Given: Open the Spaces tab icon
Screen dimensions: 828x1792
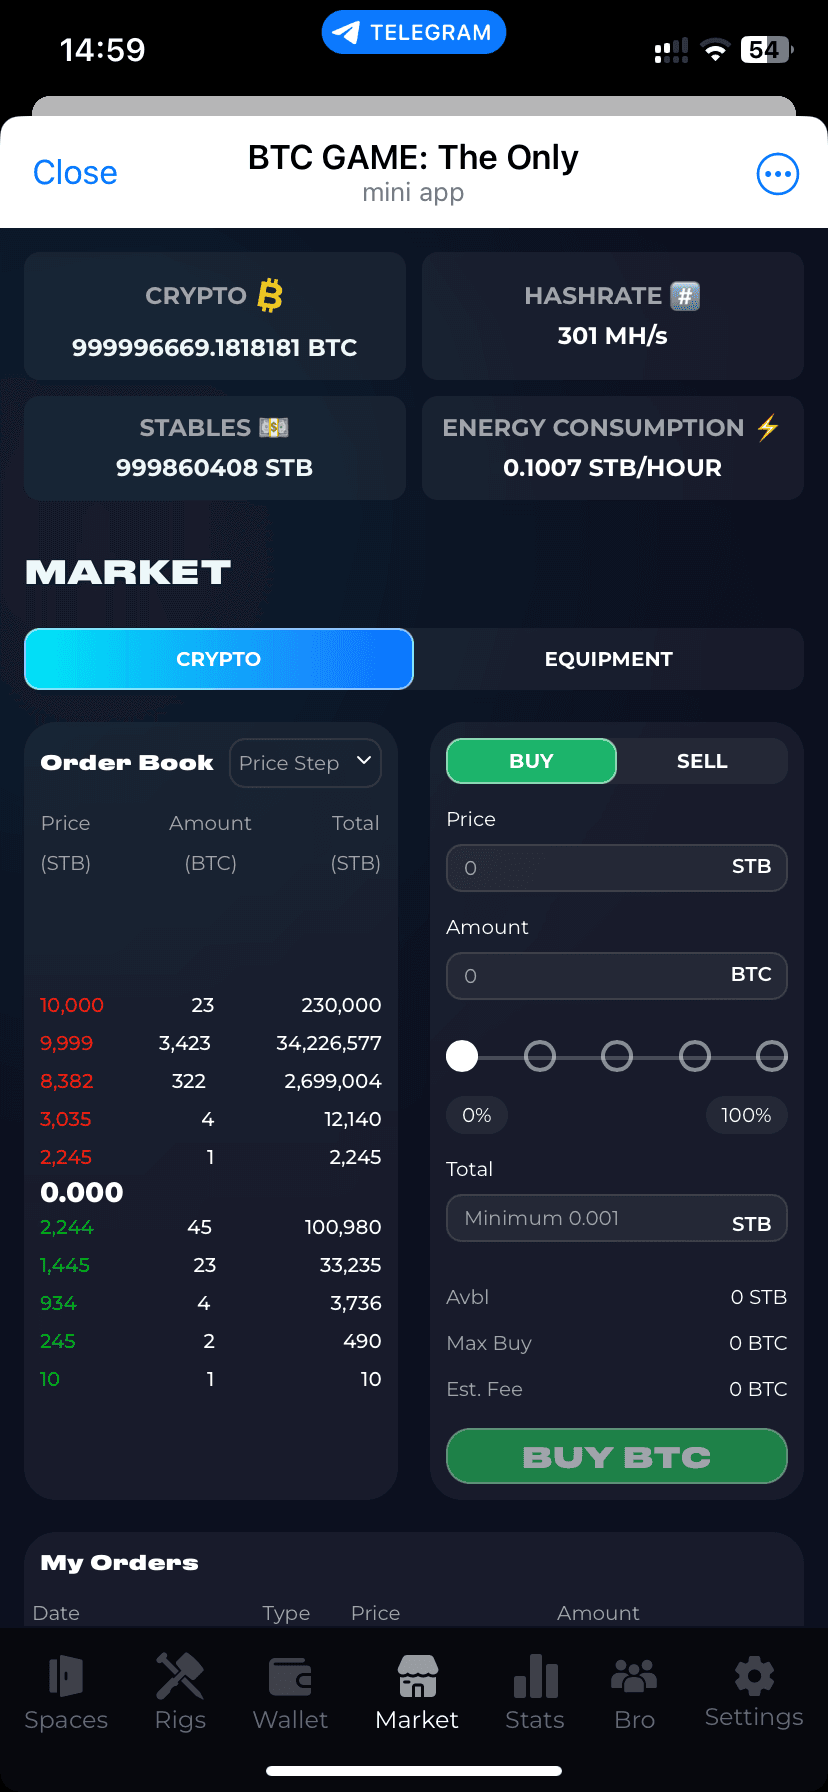Looking at the screenshot, I should (x=66, y=1677).
